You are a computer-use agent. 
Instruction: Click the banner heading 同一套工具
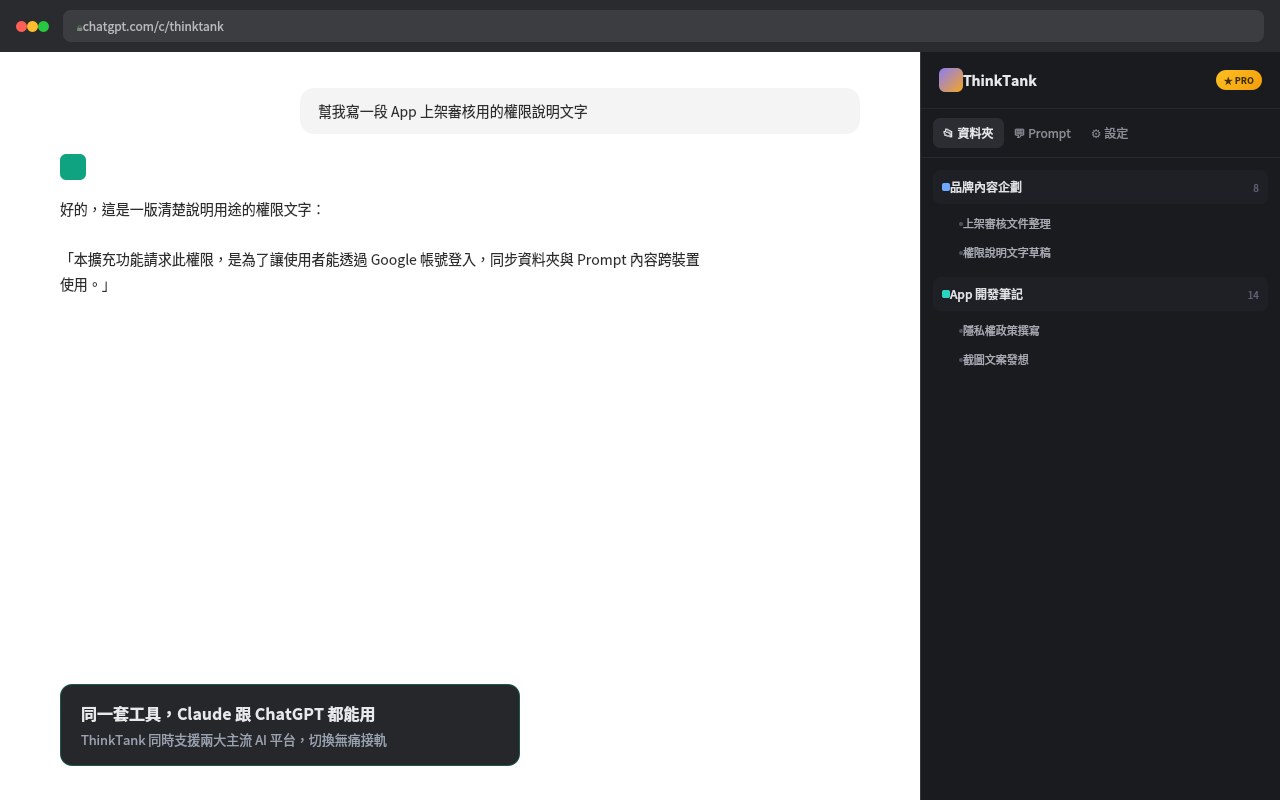pos(228,714)
